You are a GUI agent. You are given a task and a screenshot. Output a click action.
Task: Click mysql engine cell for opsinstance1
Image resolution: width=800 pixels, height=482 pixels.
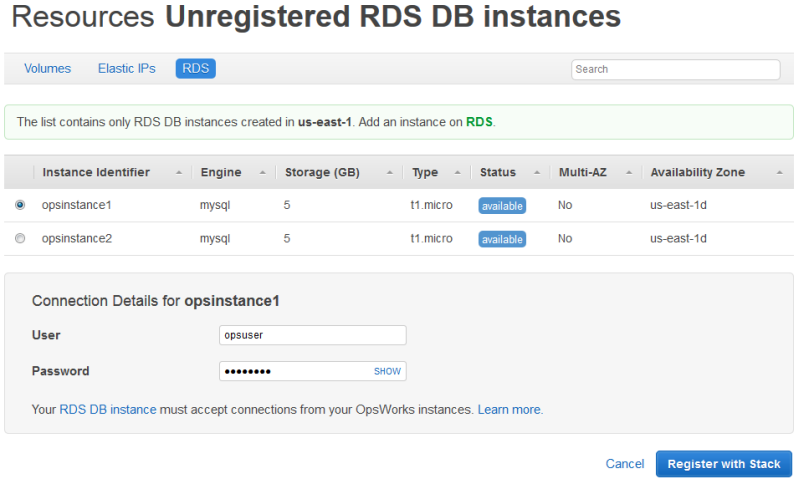point(215,205)
